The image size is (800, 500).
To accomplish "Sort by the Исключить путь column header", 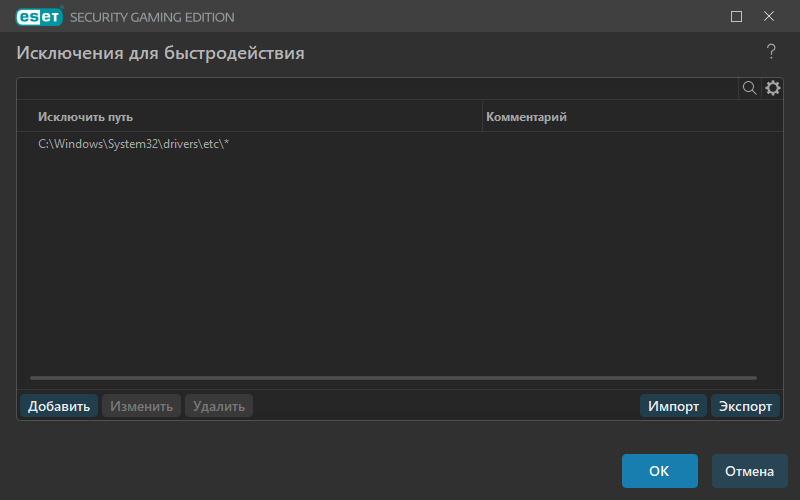I will (249, 117).
